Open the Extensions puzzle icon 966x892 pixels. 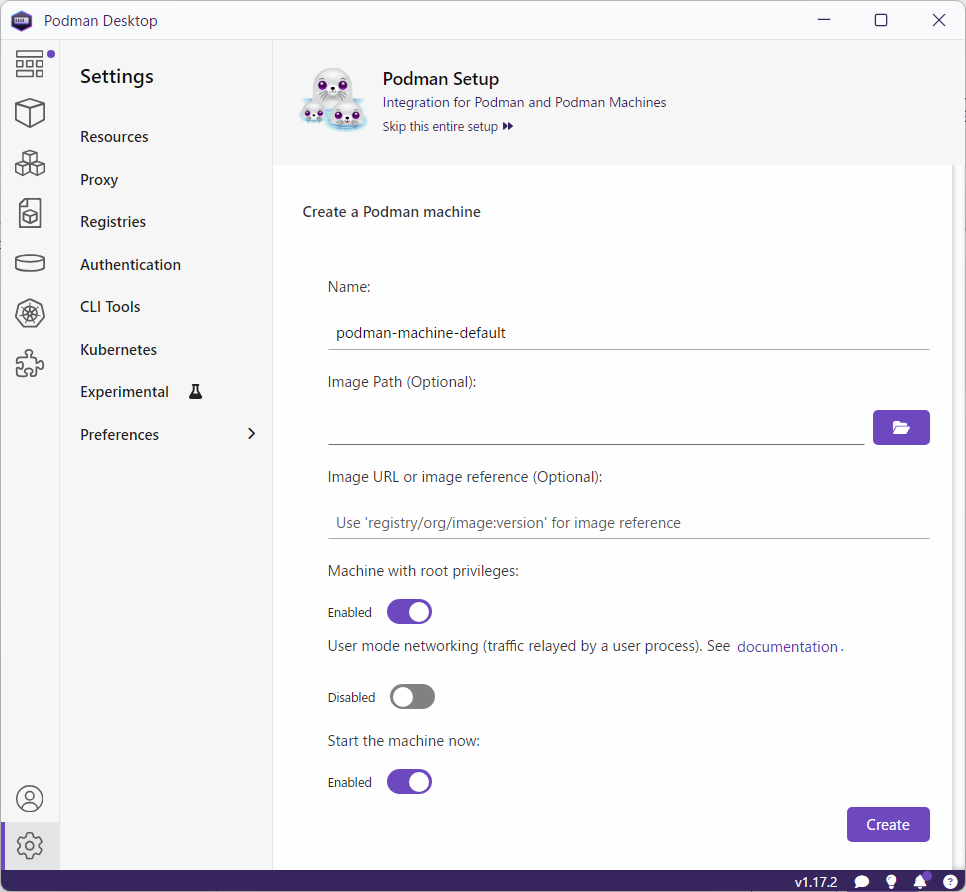tap(30, 364)
